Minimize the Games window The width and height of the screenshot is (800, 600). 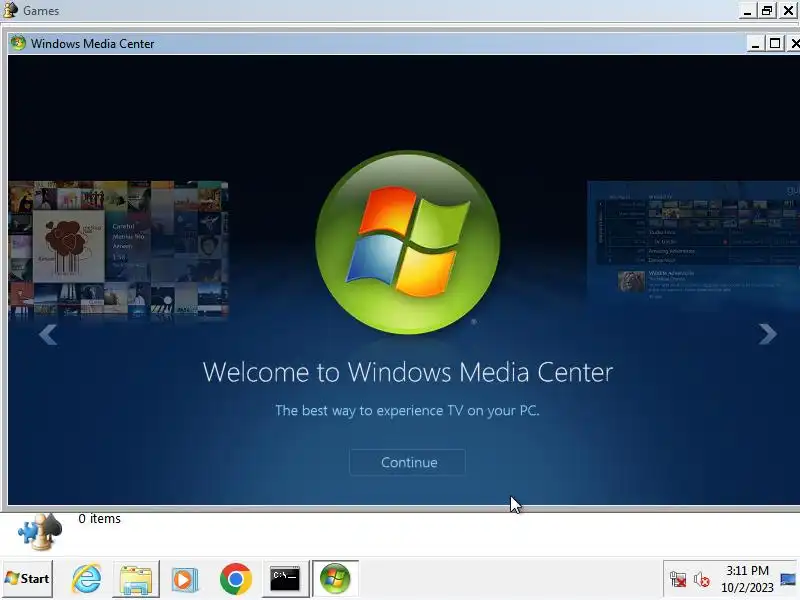[747, 11]
